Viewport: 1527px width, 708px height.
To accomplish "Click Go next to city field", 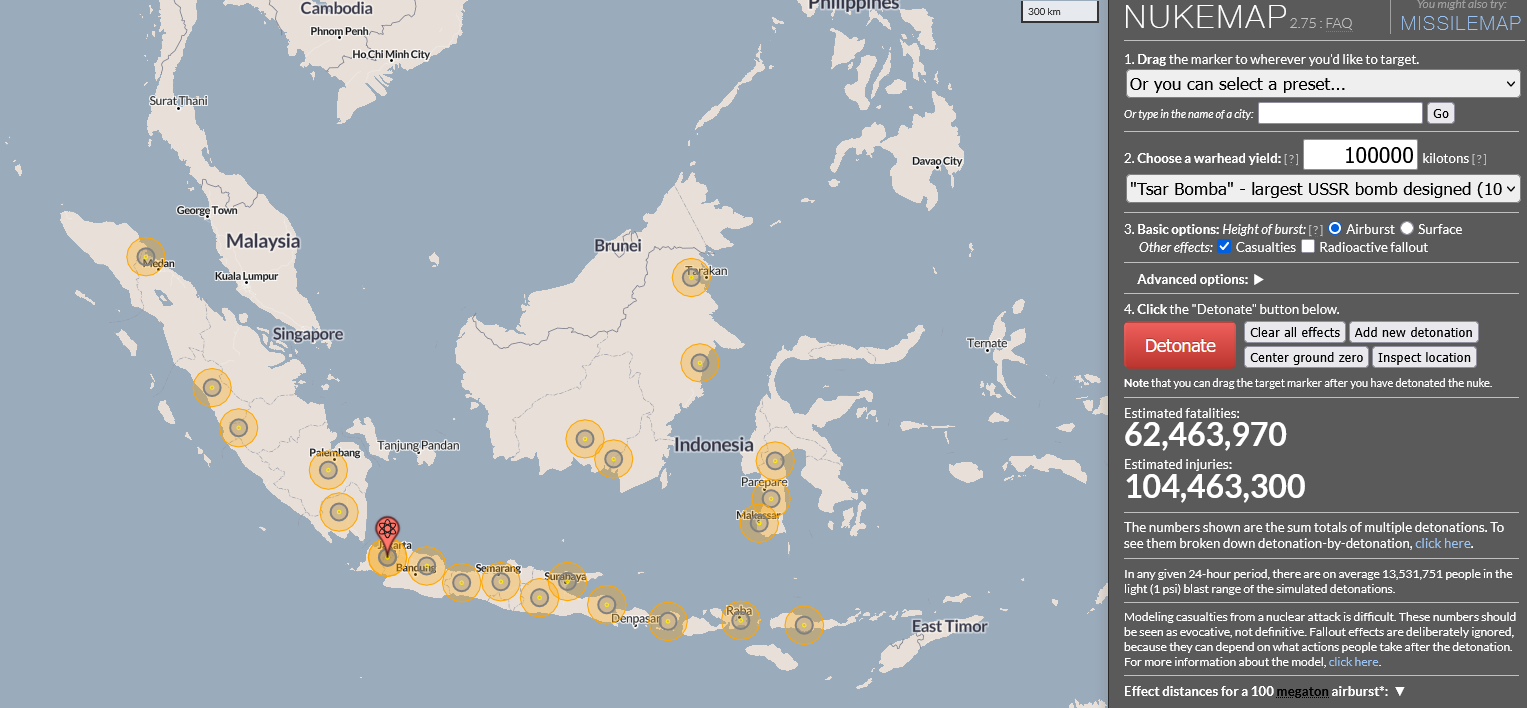I will (1440, 114).
